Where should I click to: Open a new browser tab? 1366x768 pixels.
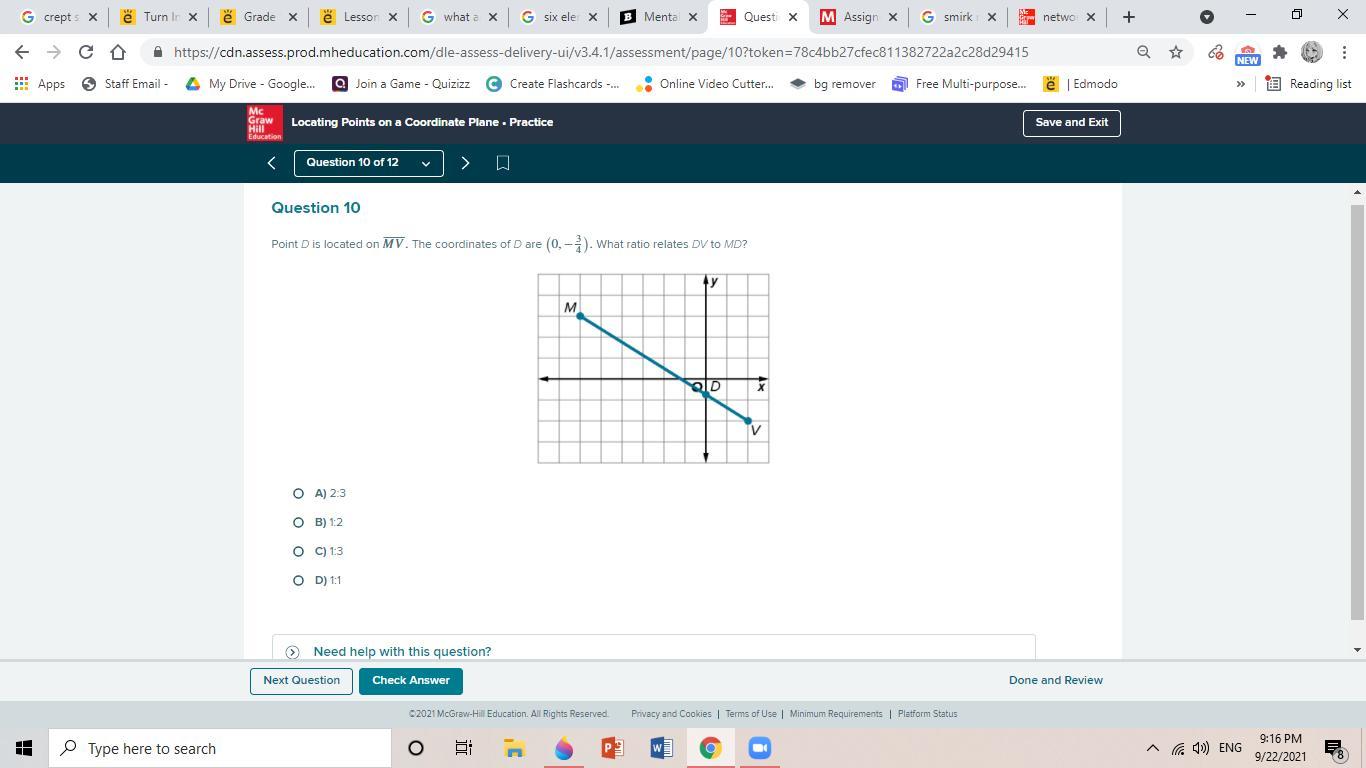[x=1128, y=17]
